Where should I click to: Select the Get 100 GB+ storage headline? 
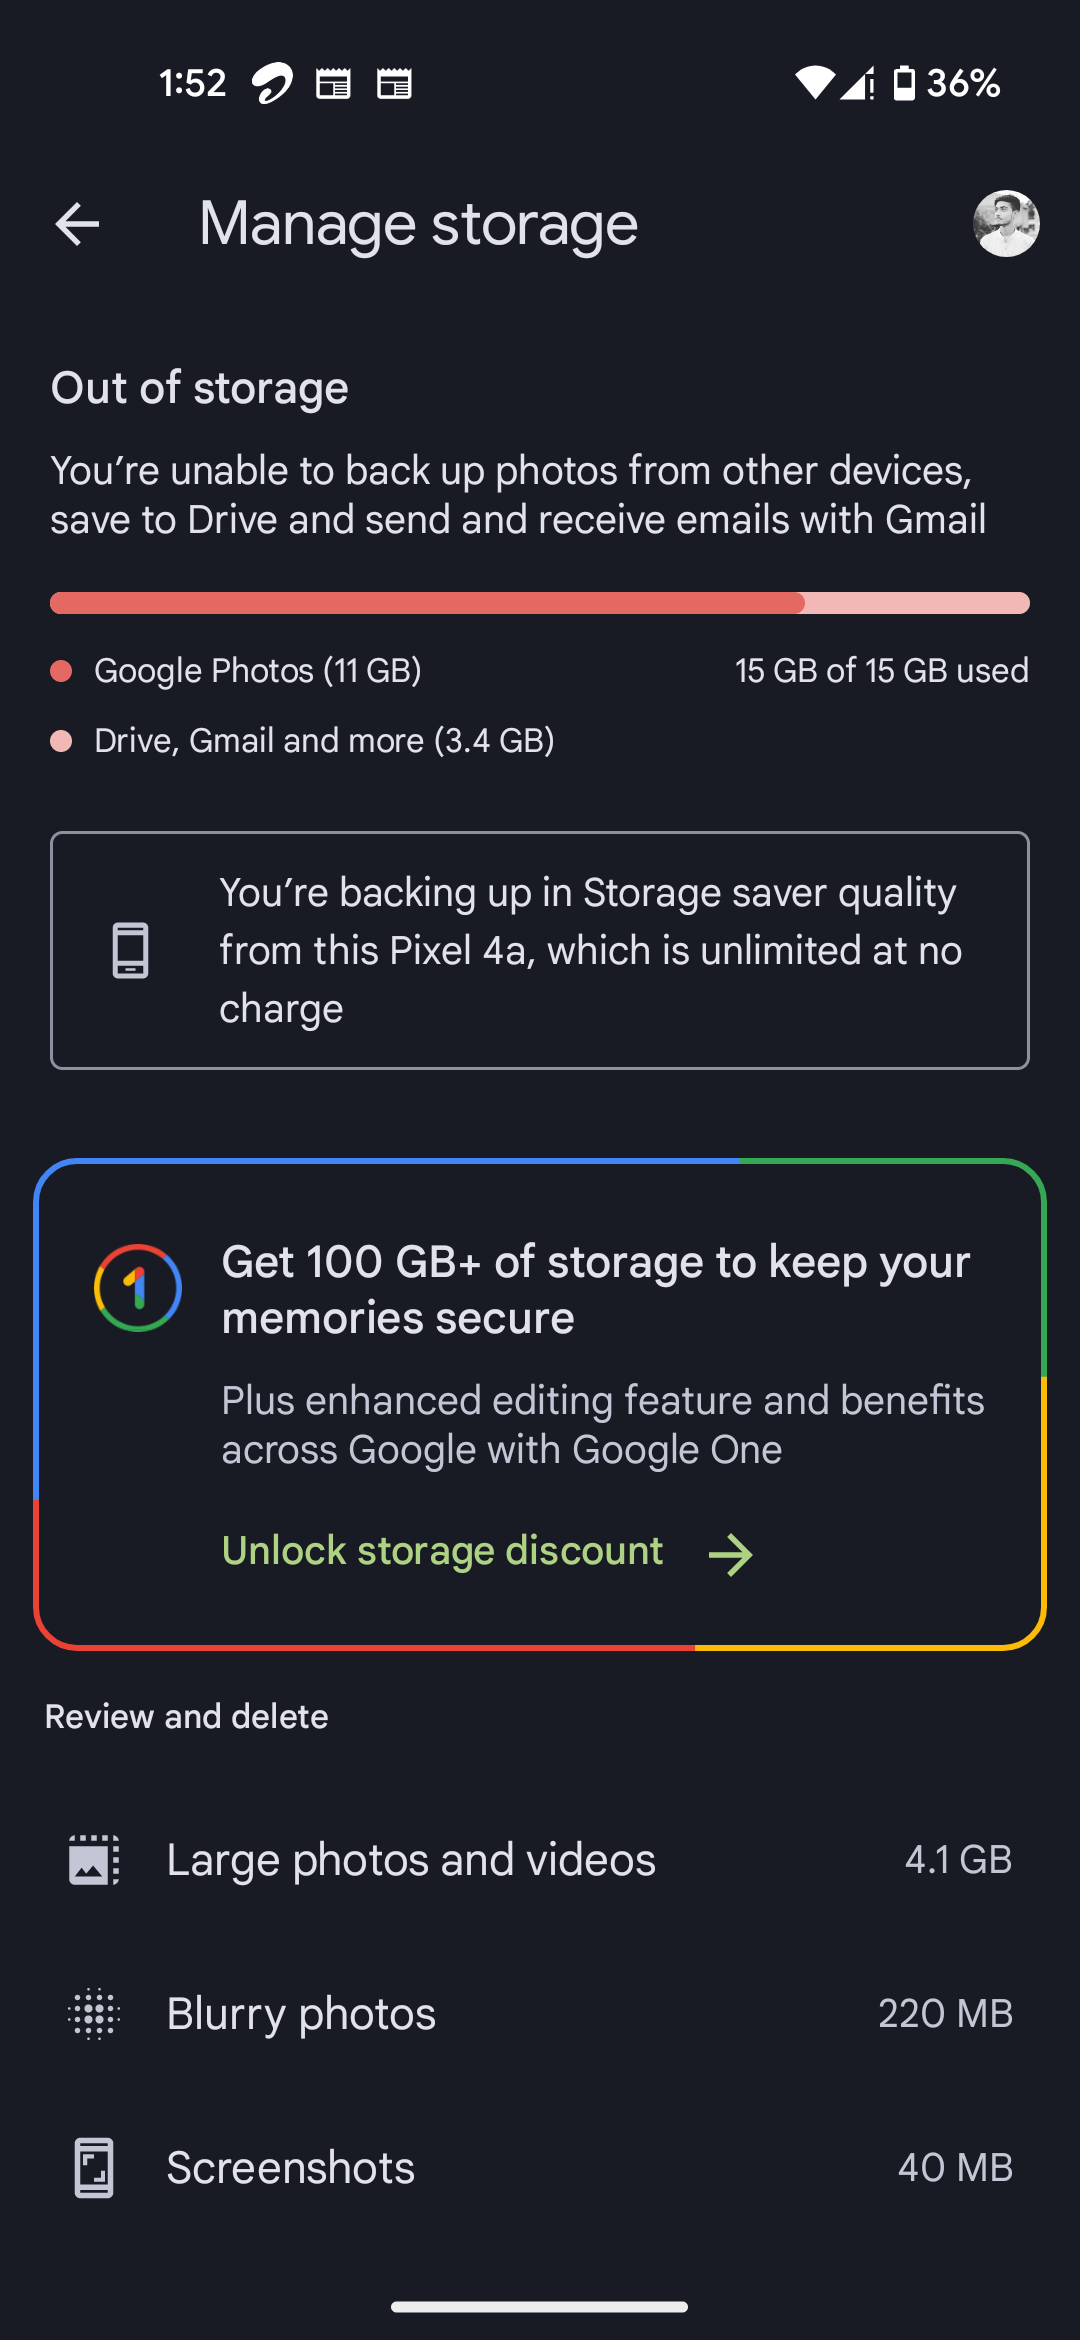coord(596,1290)
